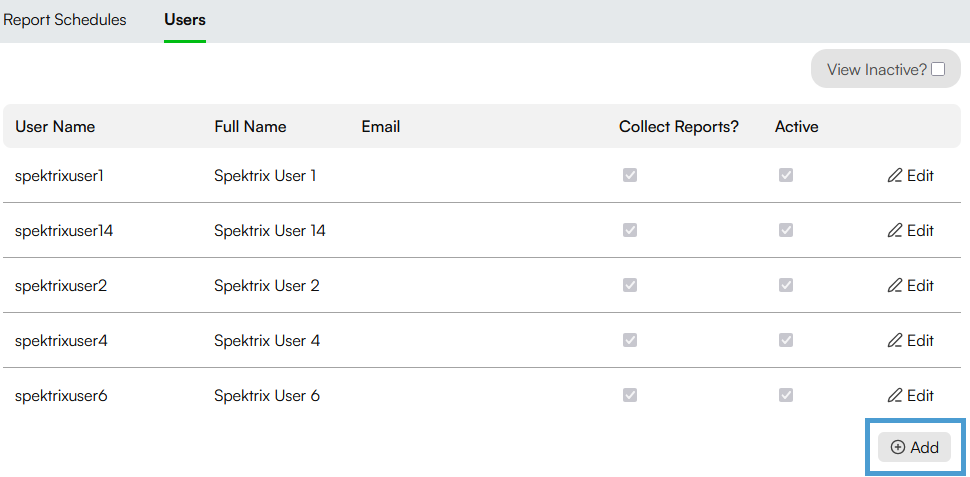Click the Collect Reports? column header
The width and height of the screenshot is (970, 477).
tap(679, 127)
